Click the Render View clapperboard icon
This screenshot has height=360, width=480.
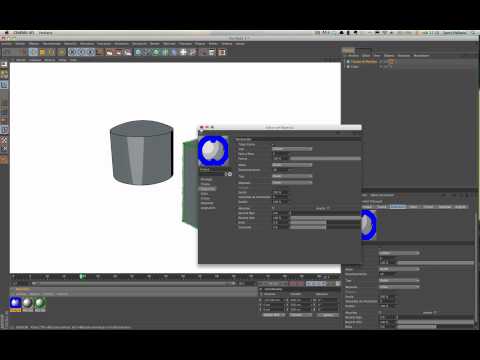click(x=109, y=52)
